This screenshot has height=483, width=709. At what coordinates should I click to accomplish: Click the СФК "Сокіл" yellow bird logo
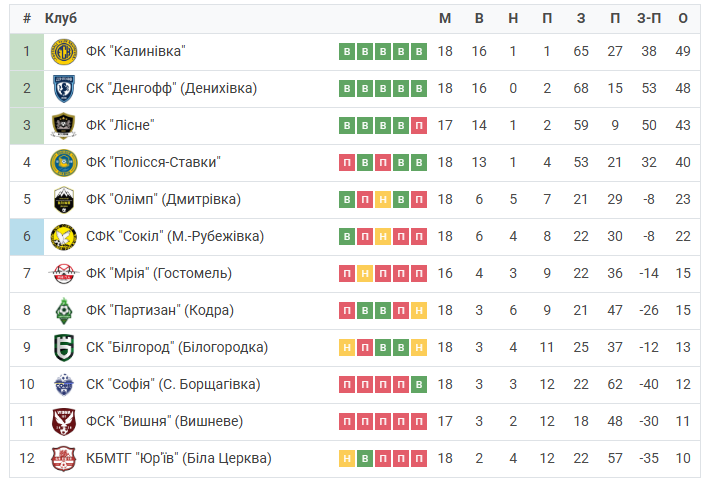point(63,237)
